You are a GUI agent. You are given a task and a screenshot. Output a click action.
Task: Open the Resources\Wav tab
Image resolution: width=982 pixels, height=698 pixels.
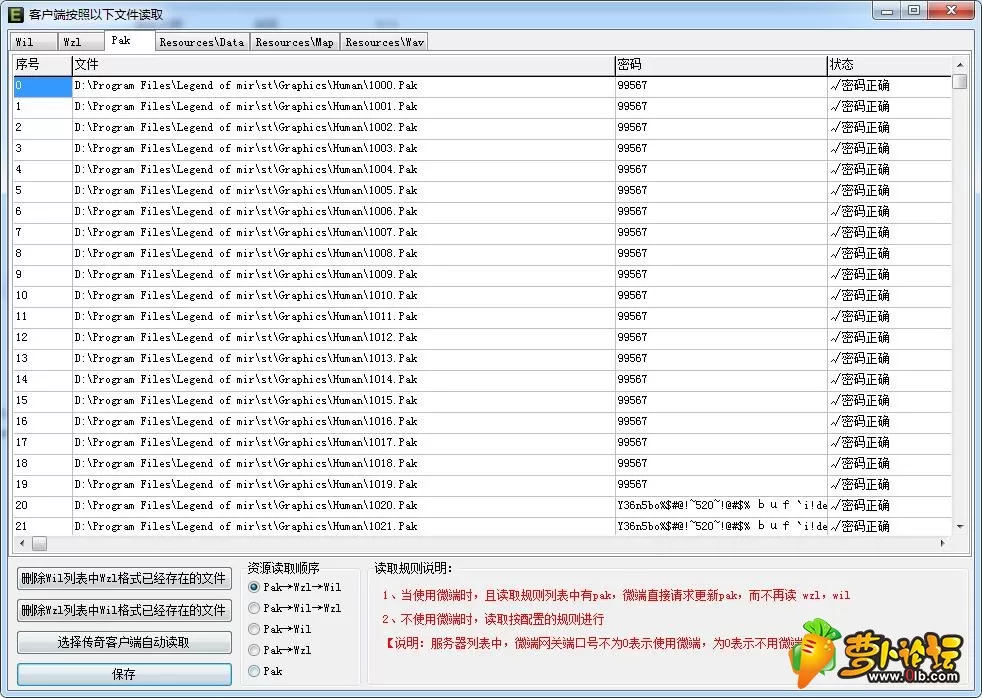pos(385,42)
